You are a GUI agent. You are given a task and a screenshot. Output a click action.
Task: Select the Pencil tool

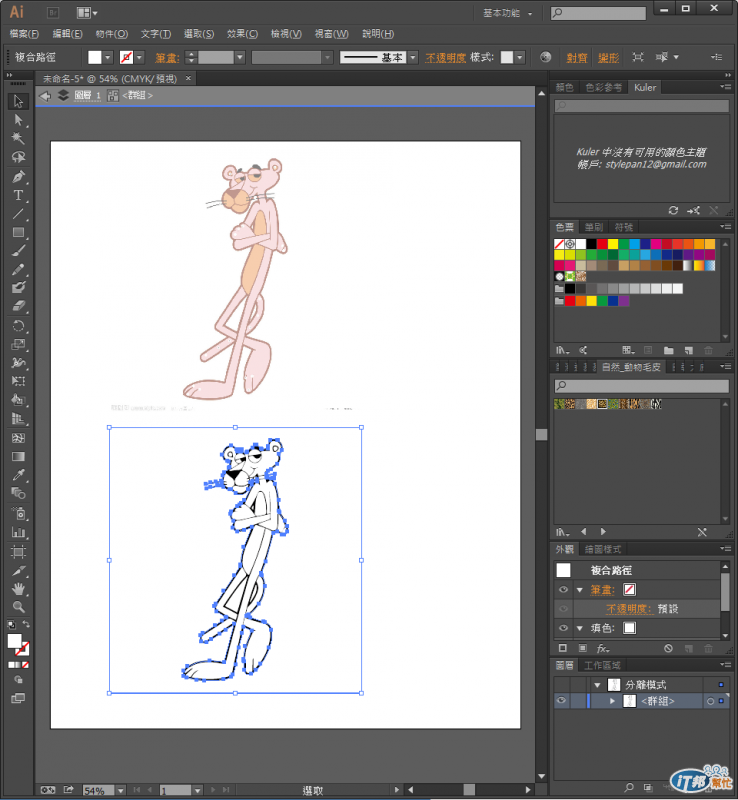pyautogui.click(x=18, y=269)
